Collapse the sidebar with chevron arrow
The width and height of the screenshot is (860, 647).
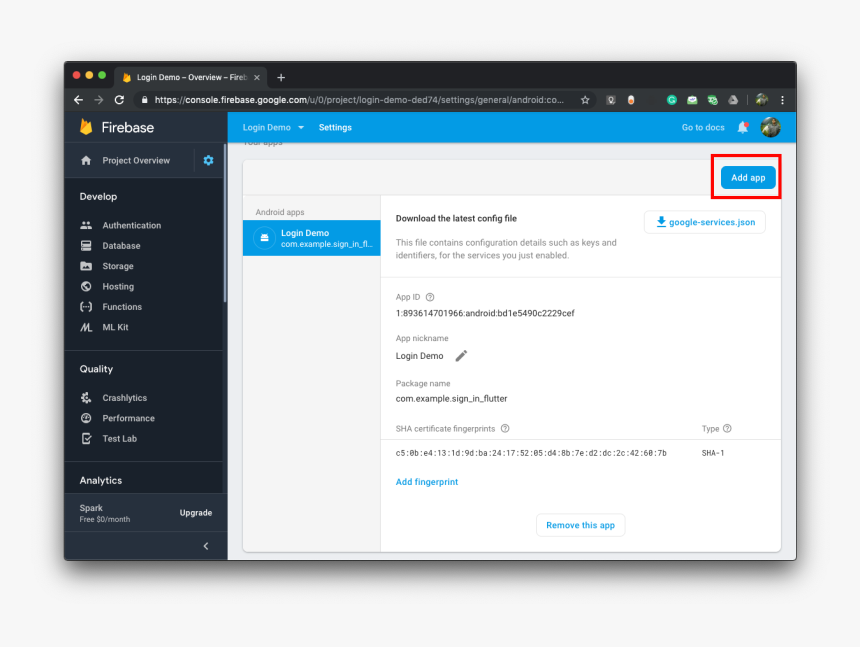tap(206, 546)
